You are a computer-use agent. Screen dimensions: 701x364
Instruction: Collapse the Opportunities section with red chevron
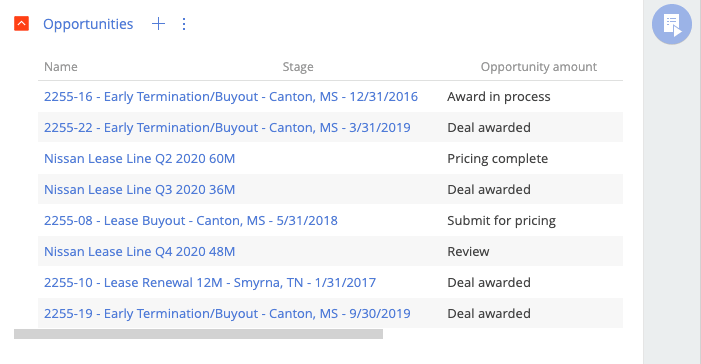click(x=21, y=24)
